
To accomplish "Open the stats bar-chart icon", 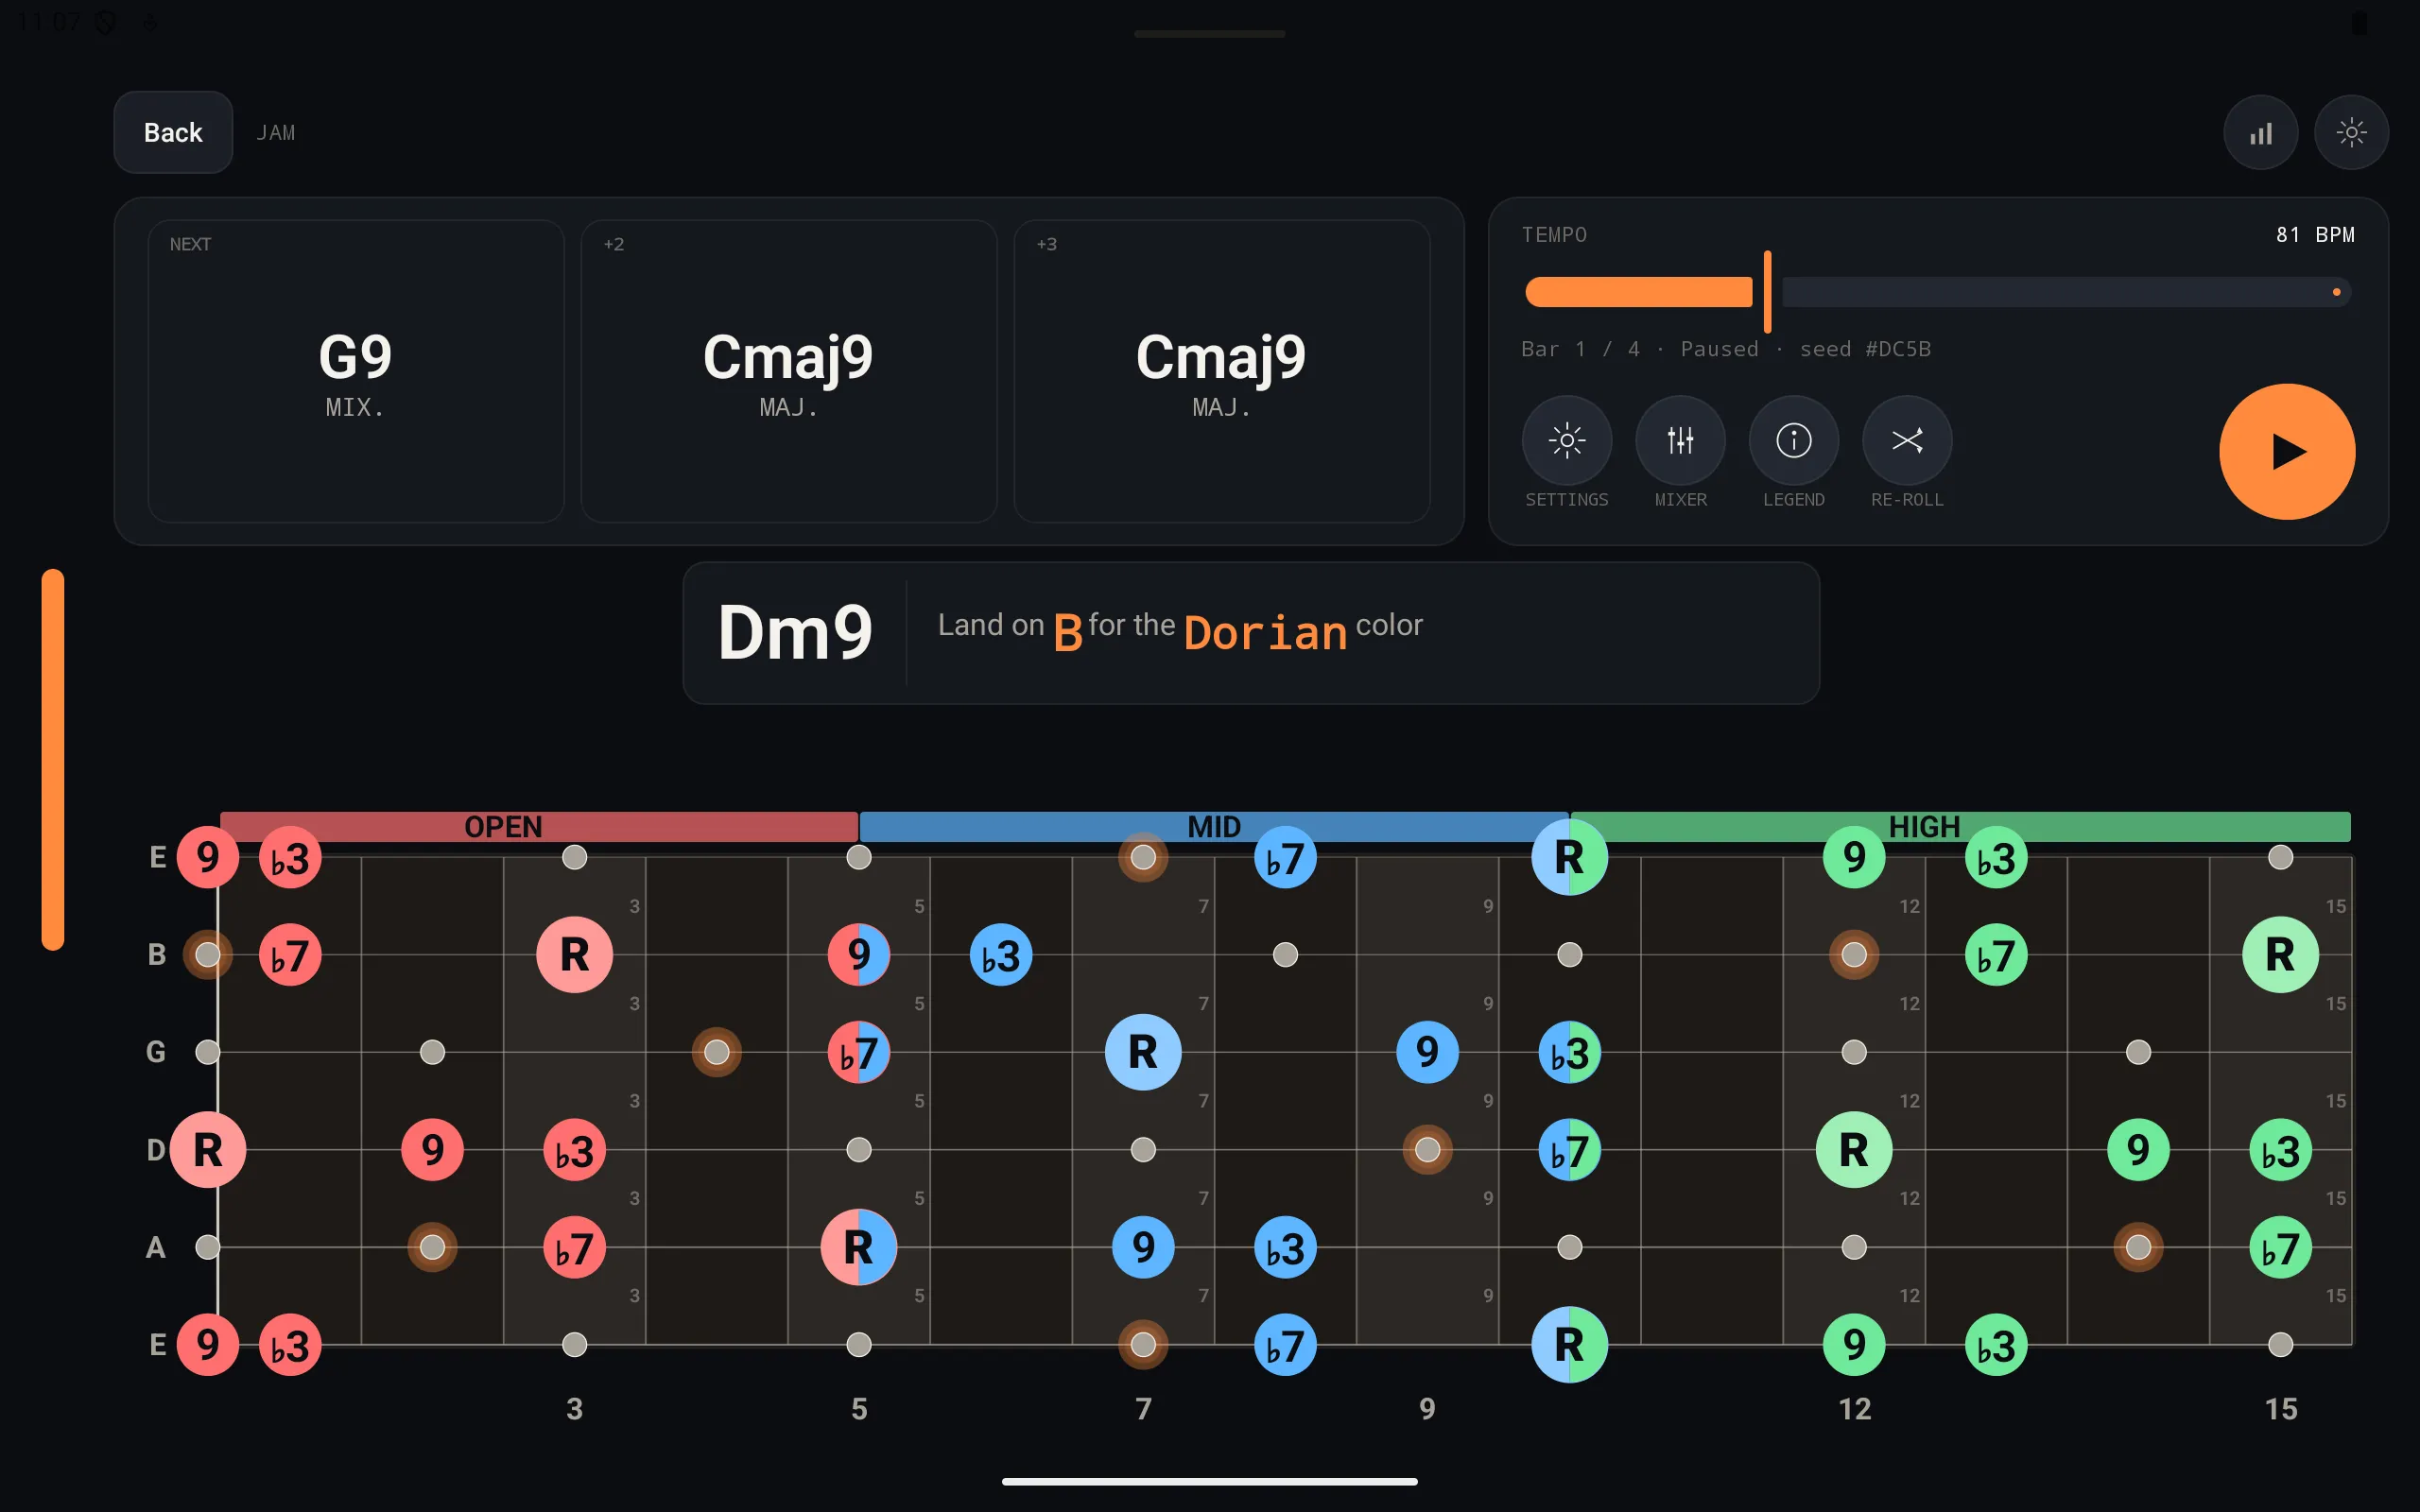I will [x=2260, y=132].
